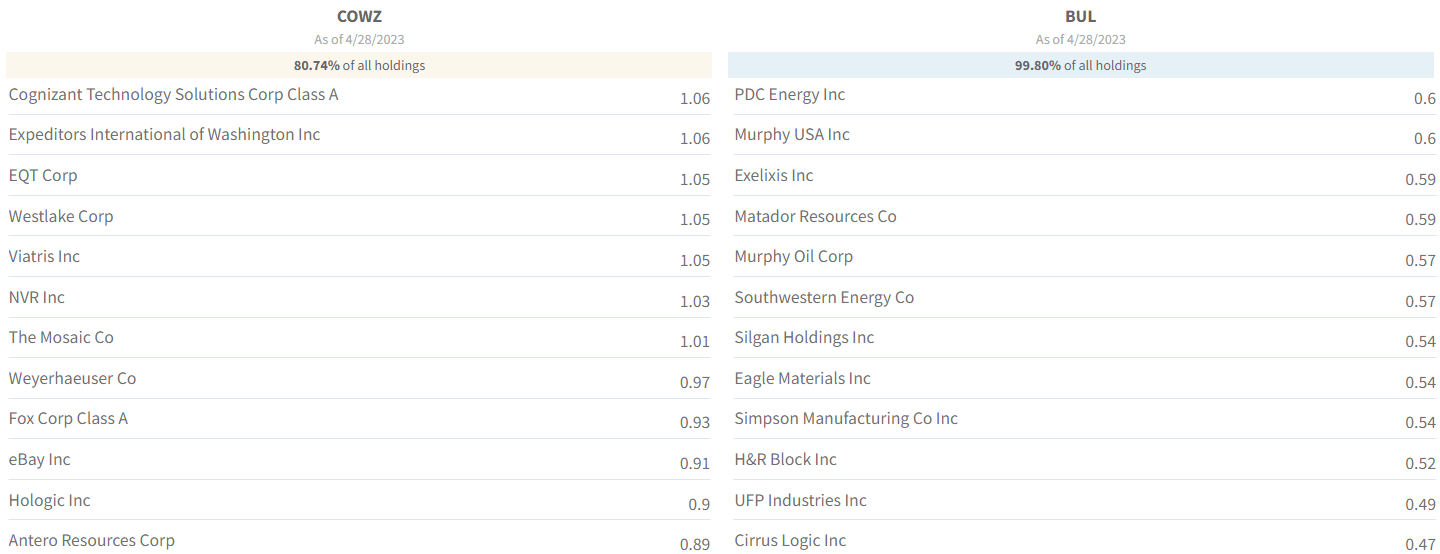Click the Viatris Inc row
This screenshot has height=554, width=1440.
(359, 257)
